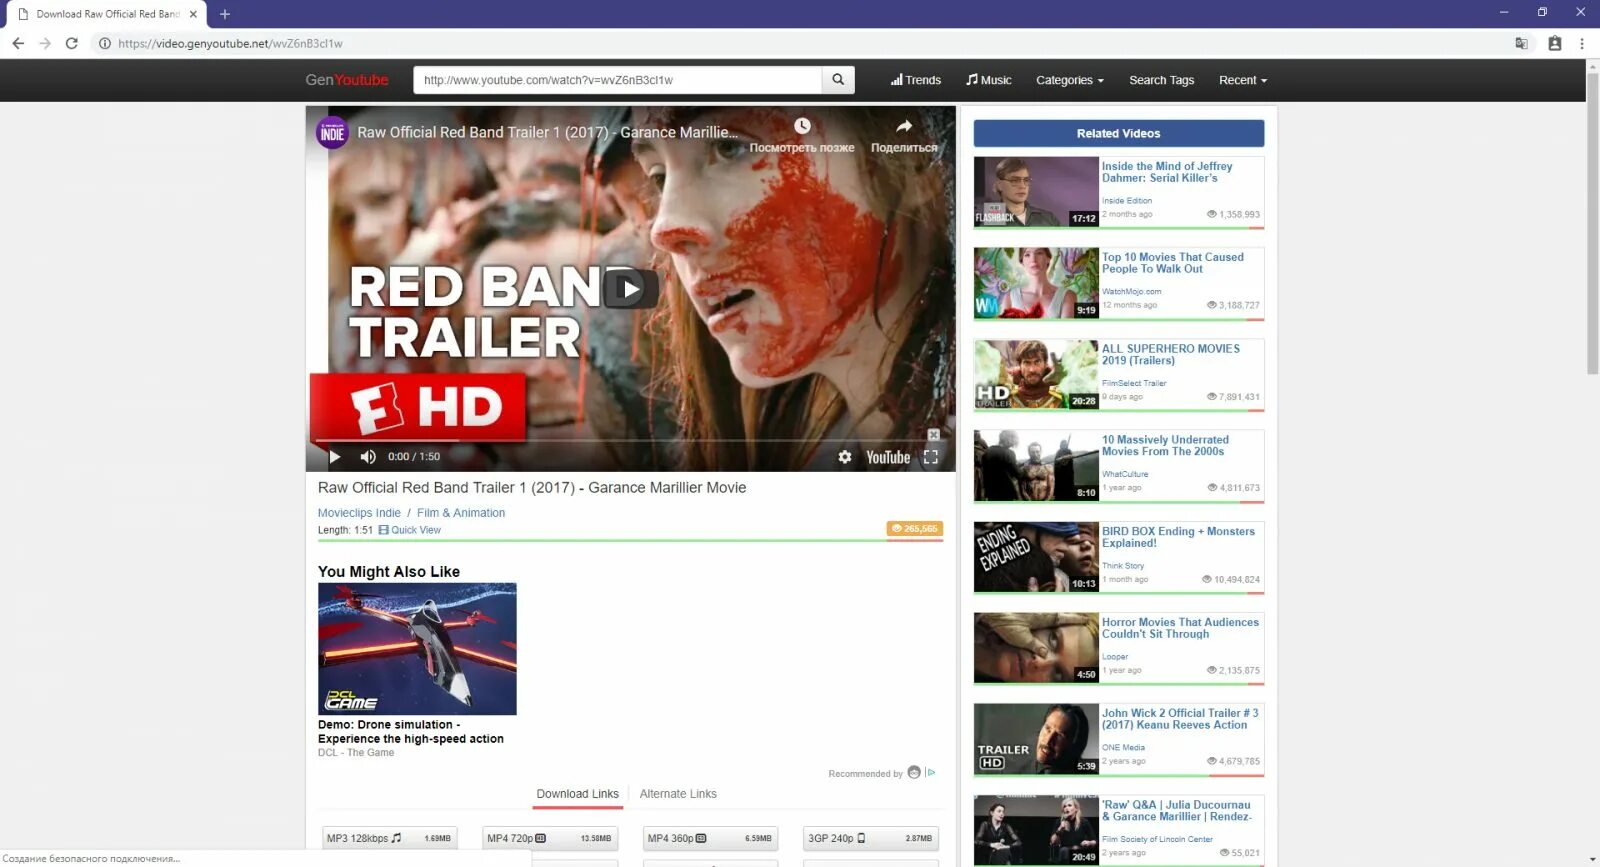Open ALL SUPERHERO MOVIES 2019 Trailers link
Viewport: 1600px width, 867px height.
(1171, 354)
